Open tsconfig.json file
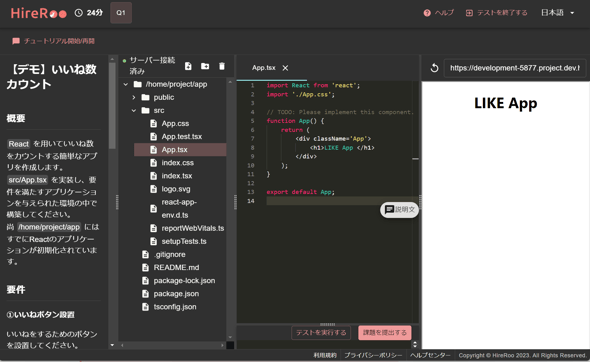Viewport: 590px width, 362px height. [x=175, y=307]
